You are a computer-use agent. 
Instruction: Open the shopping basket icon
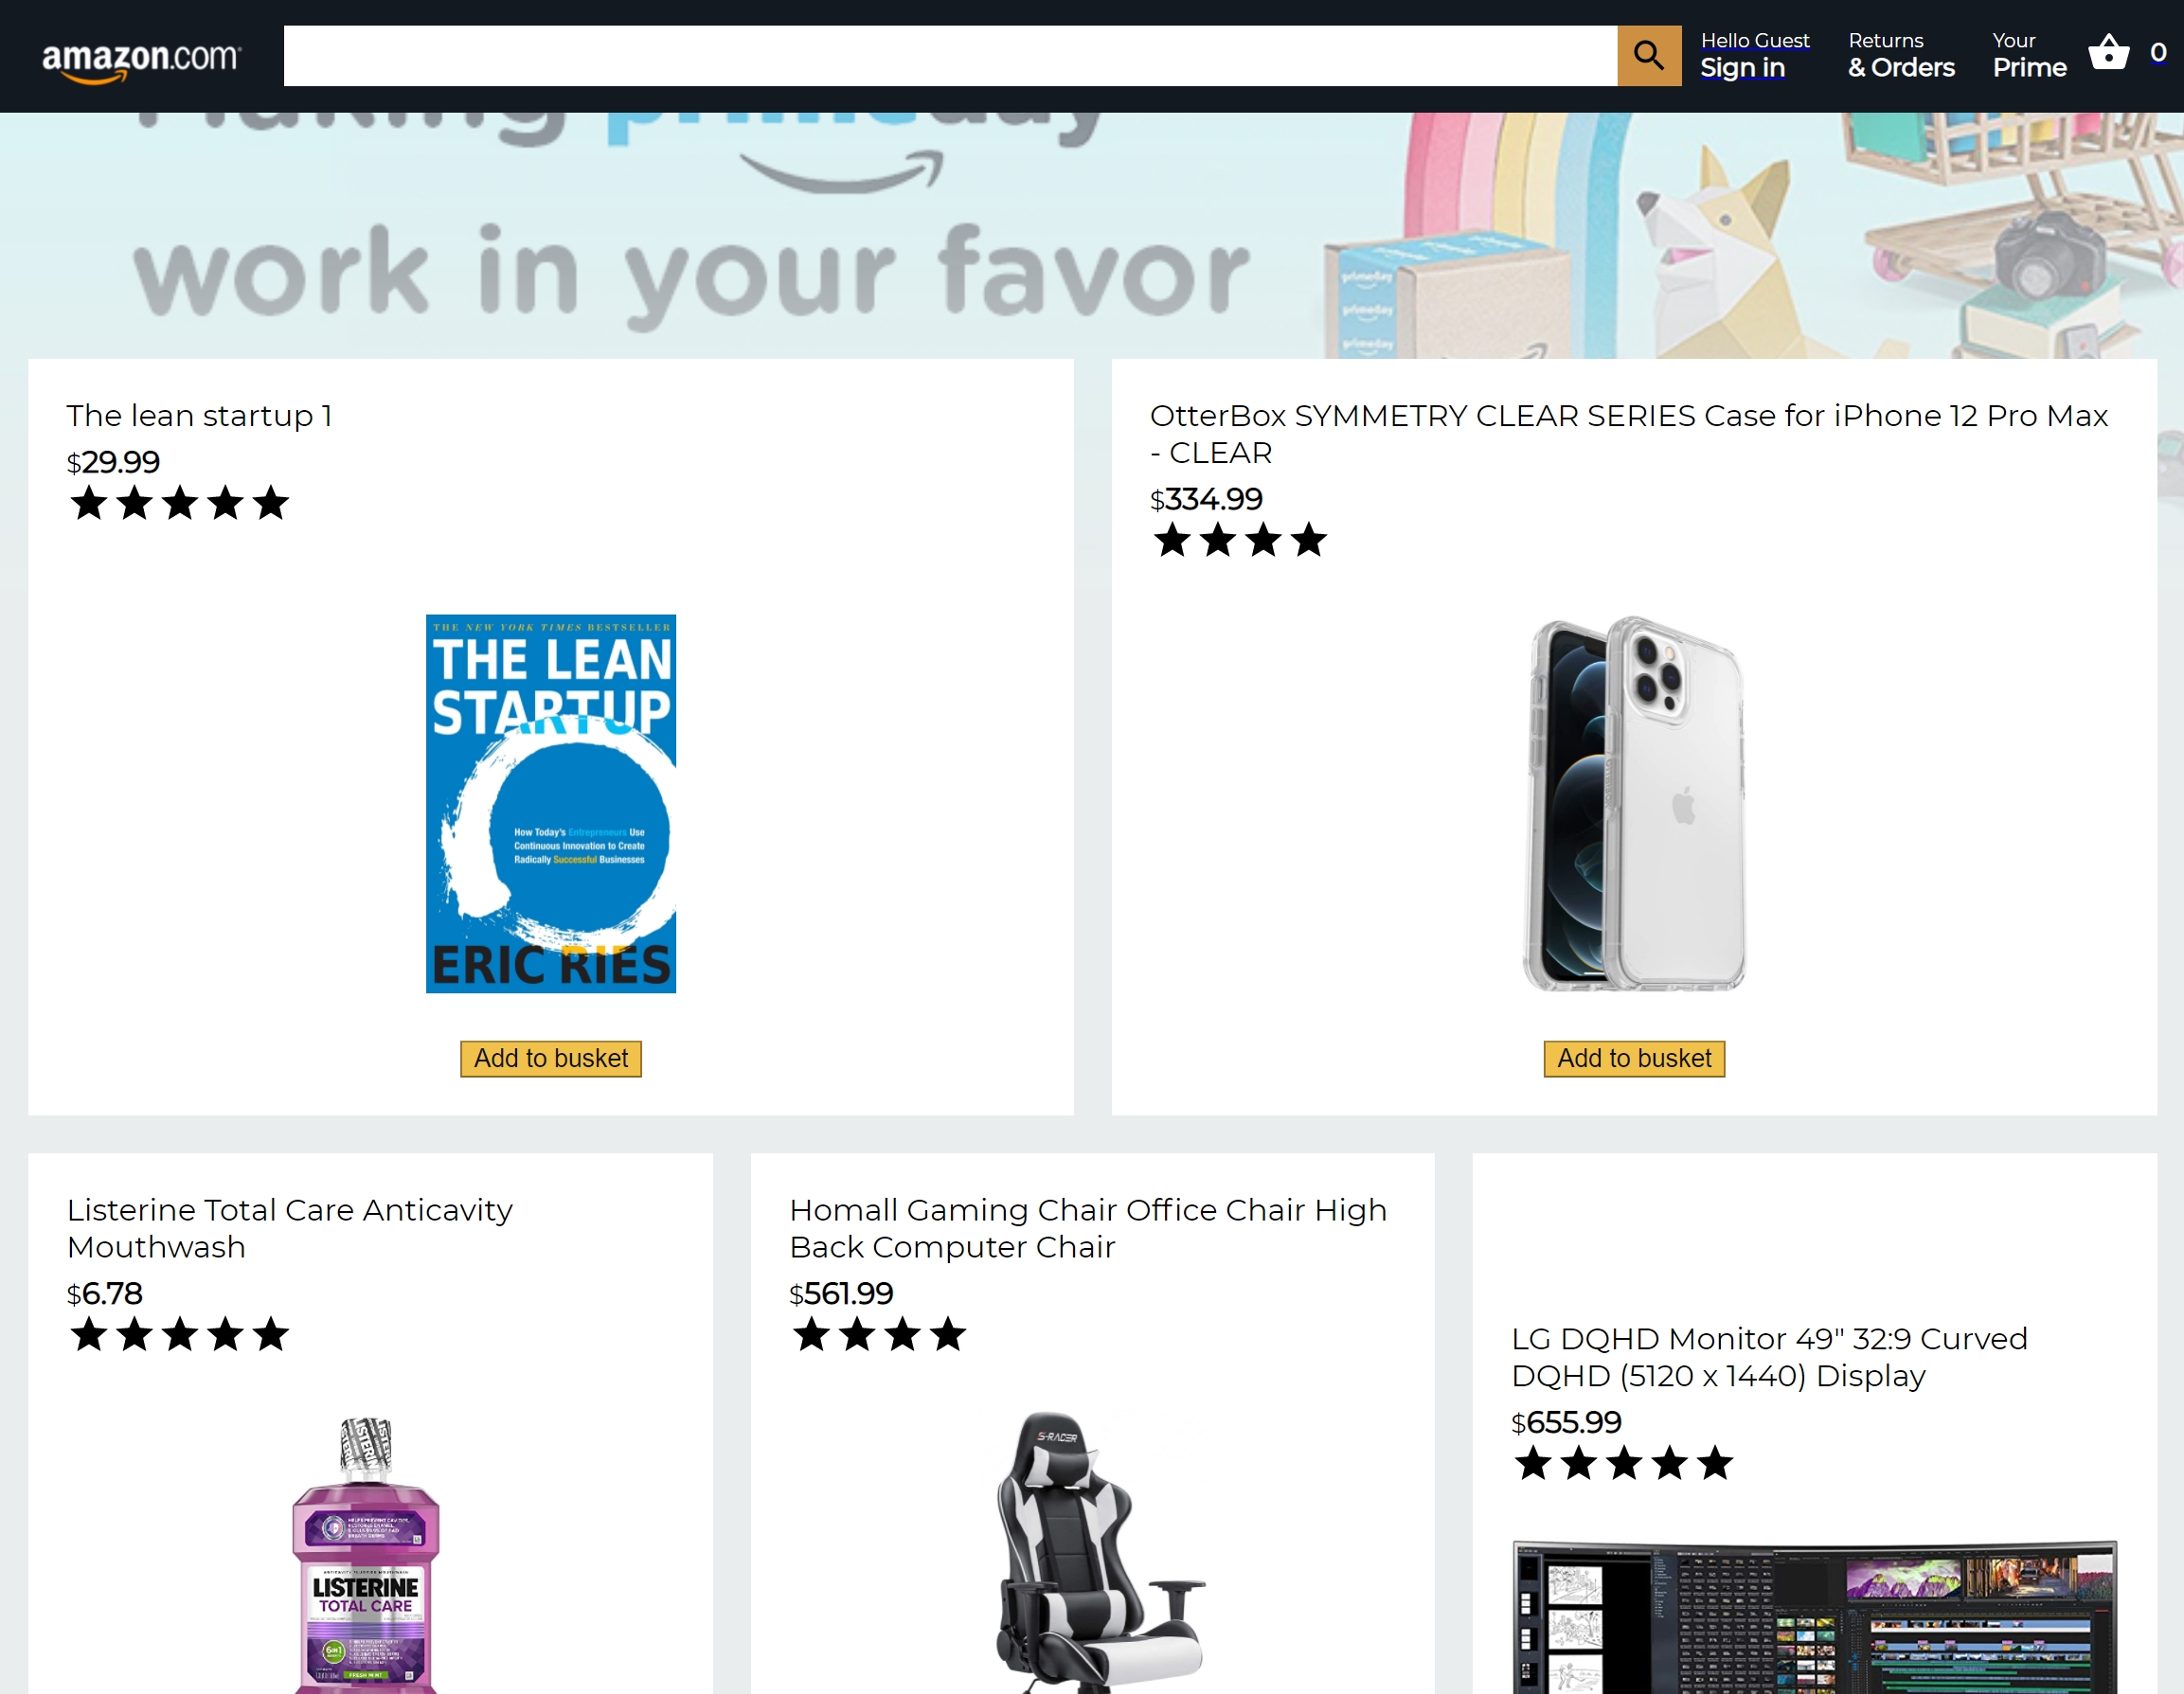tap(2108, 52)
